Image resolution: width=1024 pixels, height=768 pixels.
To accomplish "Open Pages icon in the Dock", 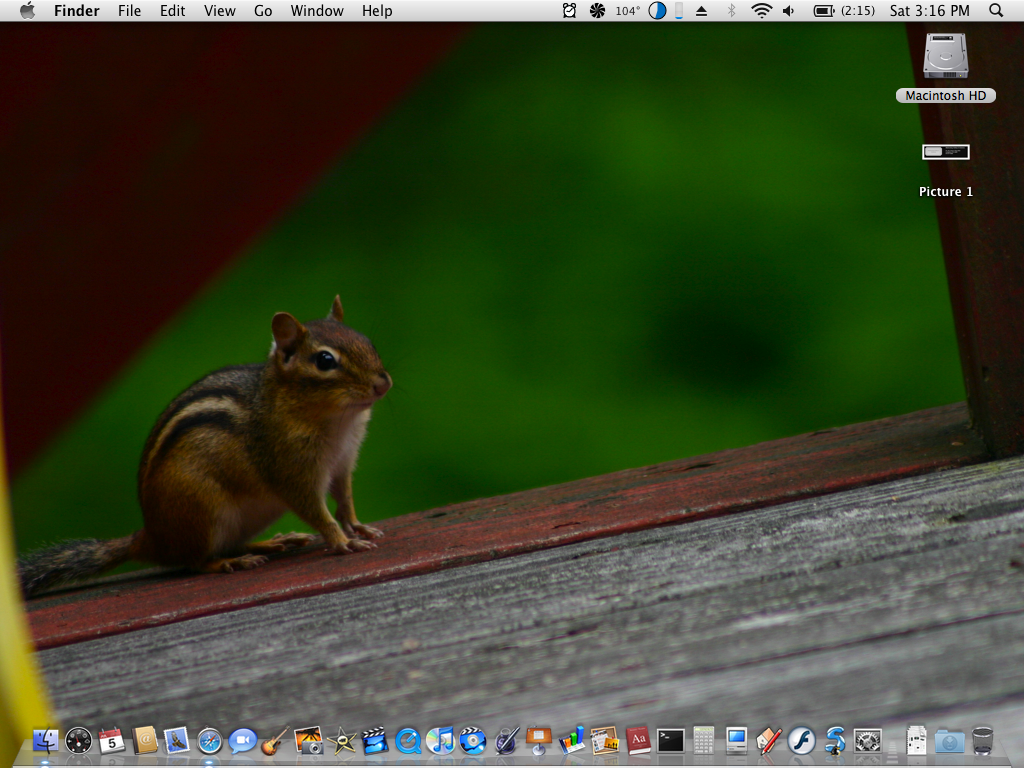I will tap(605, 741).
